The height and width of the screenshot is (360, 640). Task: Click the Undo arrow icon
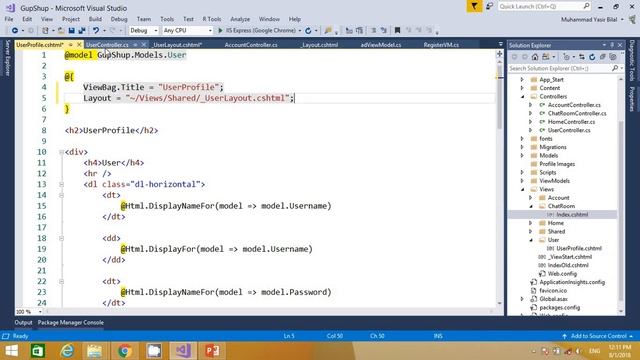(x=96, y=31)
